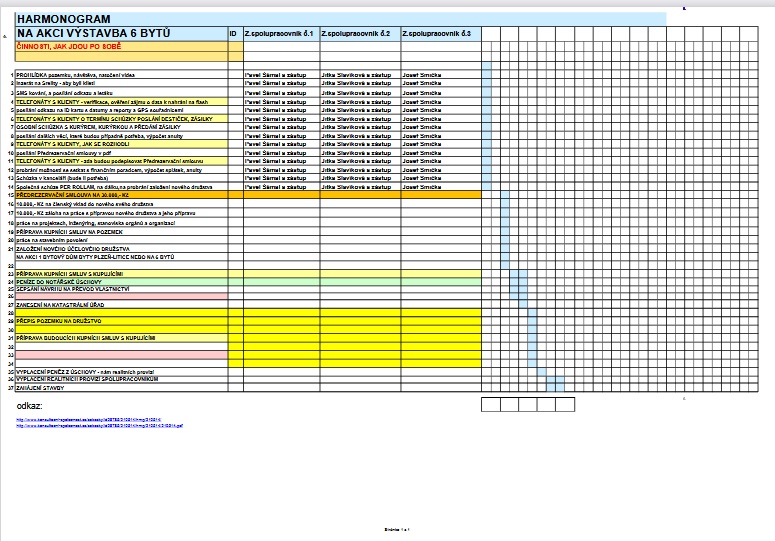Select the 'NA AKCI VÝSTAVBA 6 BYTŮ' heading

pos(122,34)
